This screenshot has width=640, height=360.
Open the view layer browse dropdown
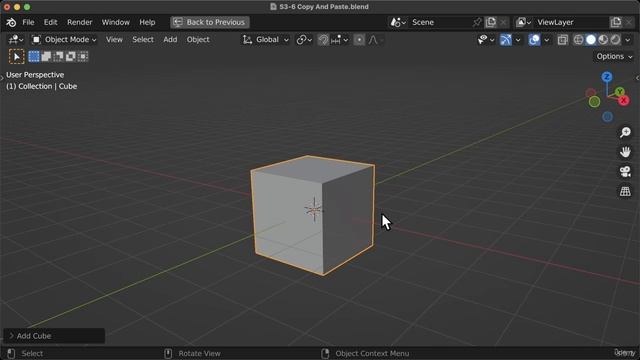coord(523,22)
